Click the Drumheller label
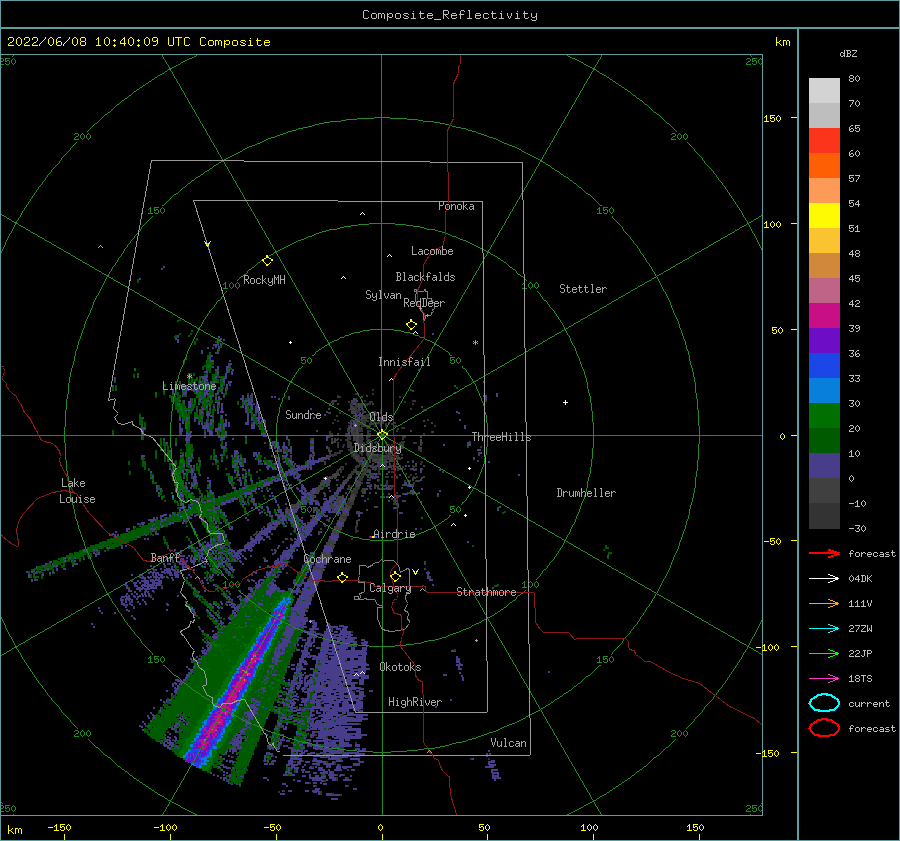Image resolution: width=900 pixels, height=841 pixels. pos(586,493)
